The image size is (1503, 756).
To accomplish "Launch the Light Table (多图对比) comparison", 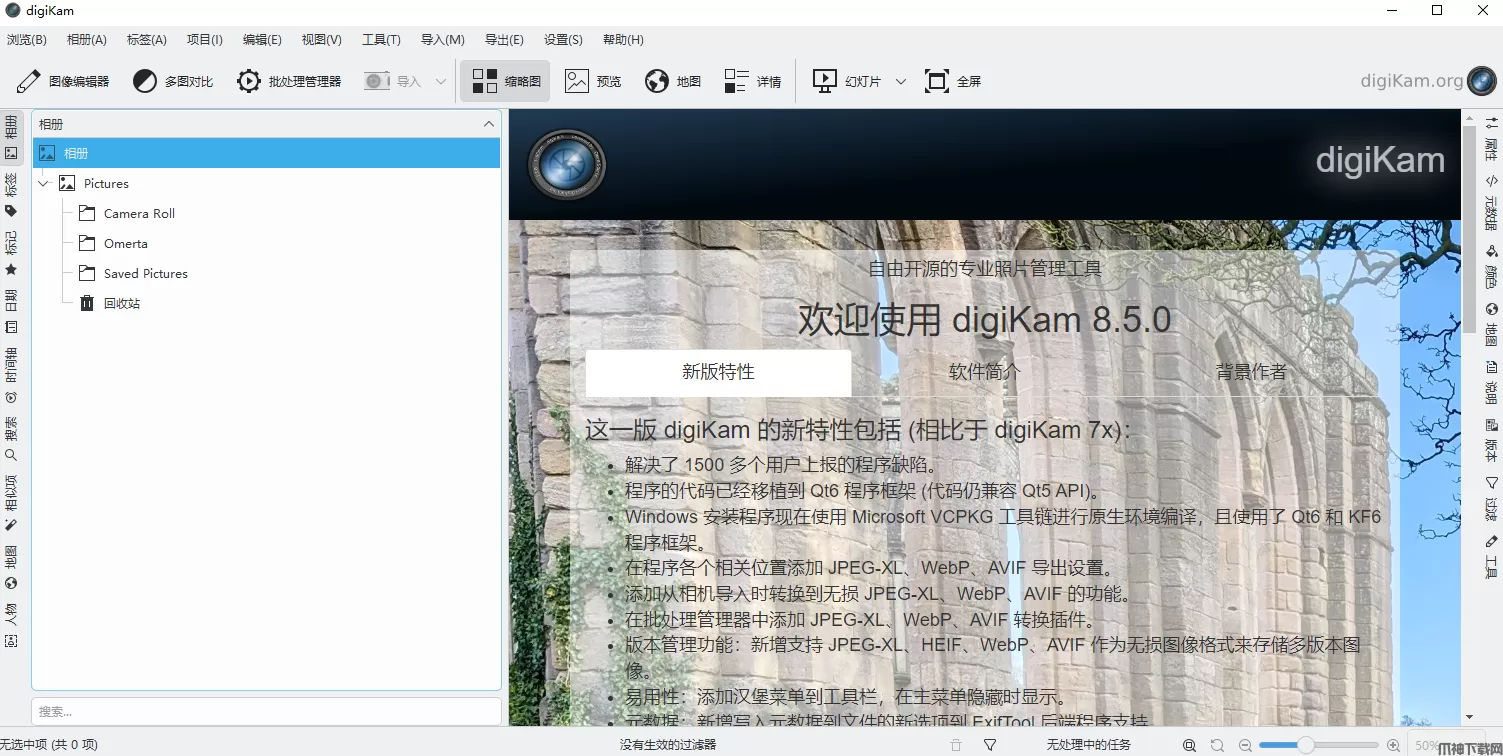I will click(173, 81).
